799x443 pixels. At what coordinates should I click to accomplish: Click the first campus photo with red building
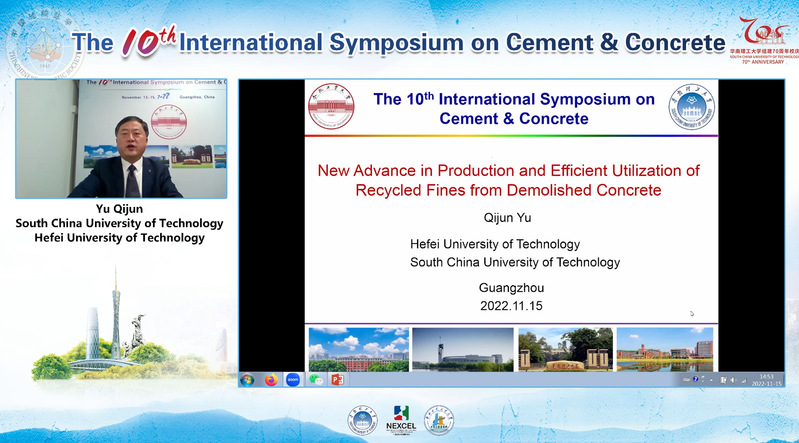coord(359,349)
